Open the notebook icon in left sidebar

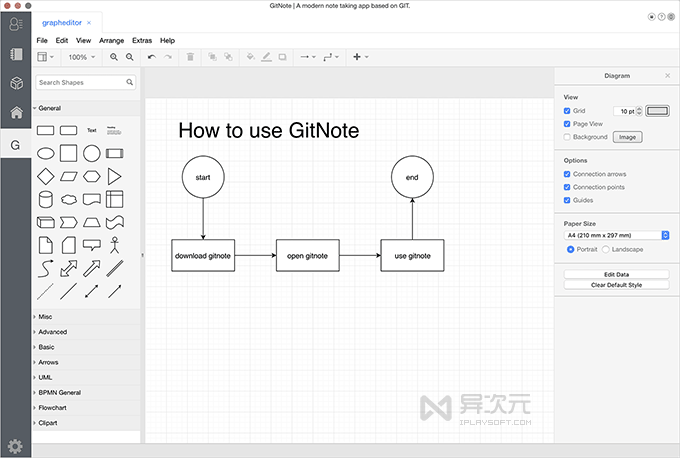click(x=16, y=54)
